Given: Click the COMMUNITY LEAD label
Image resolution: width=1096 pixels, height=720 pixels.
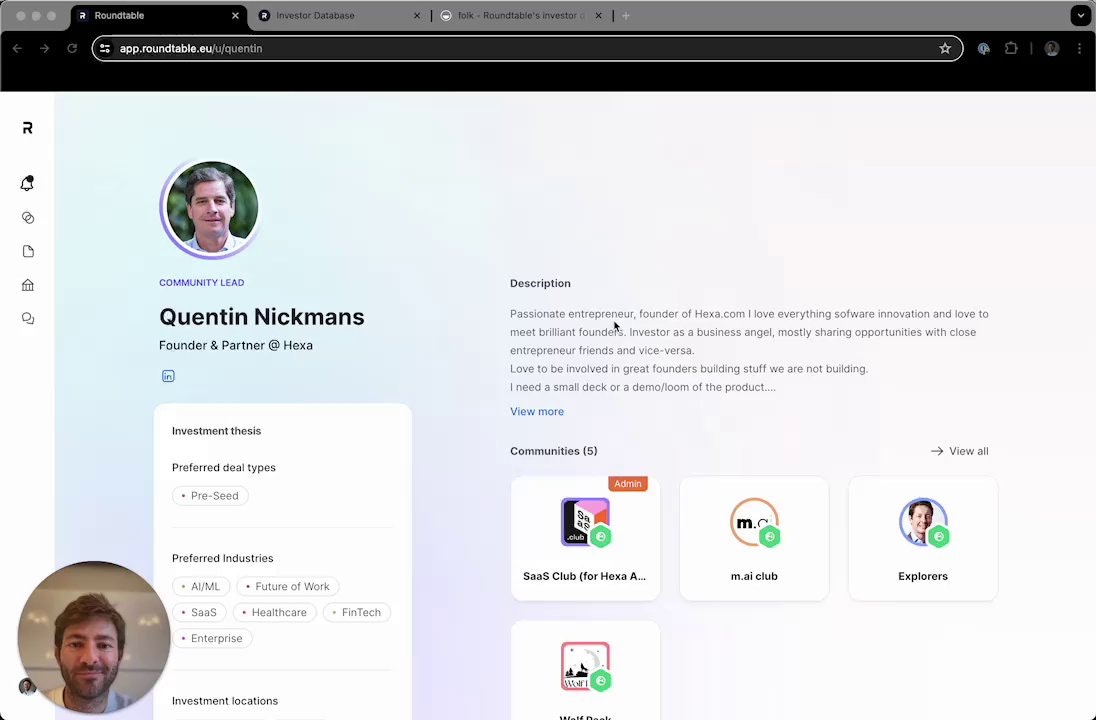Looking at the screenshot, I should tap(201, 282).
